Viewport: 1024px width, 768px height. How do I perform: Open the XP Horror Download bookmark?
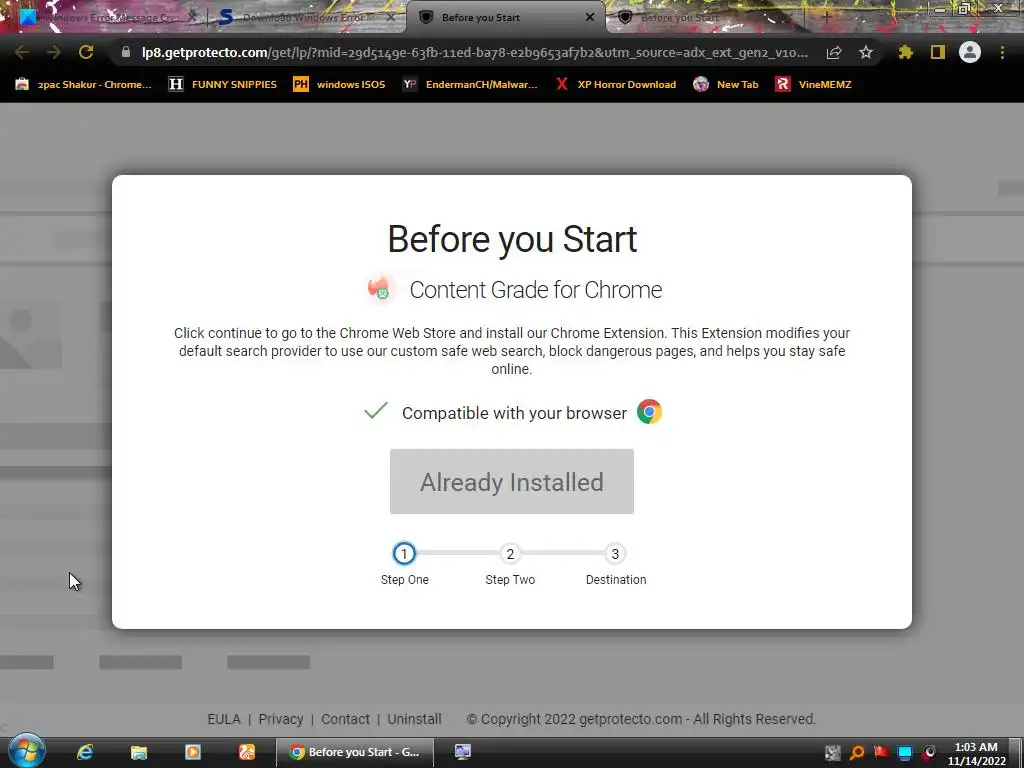pos(615,84)
